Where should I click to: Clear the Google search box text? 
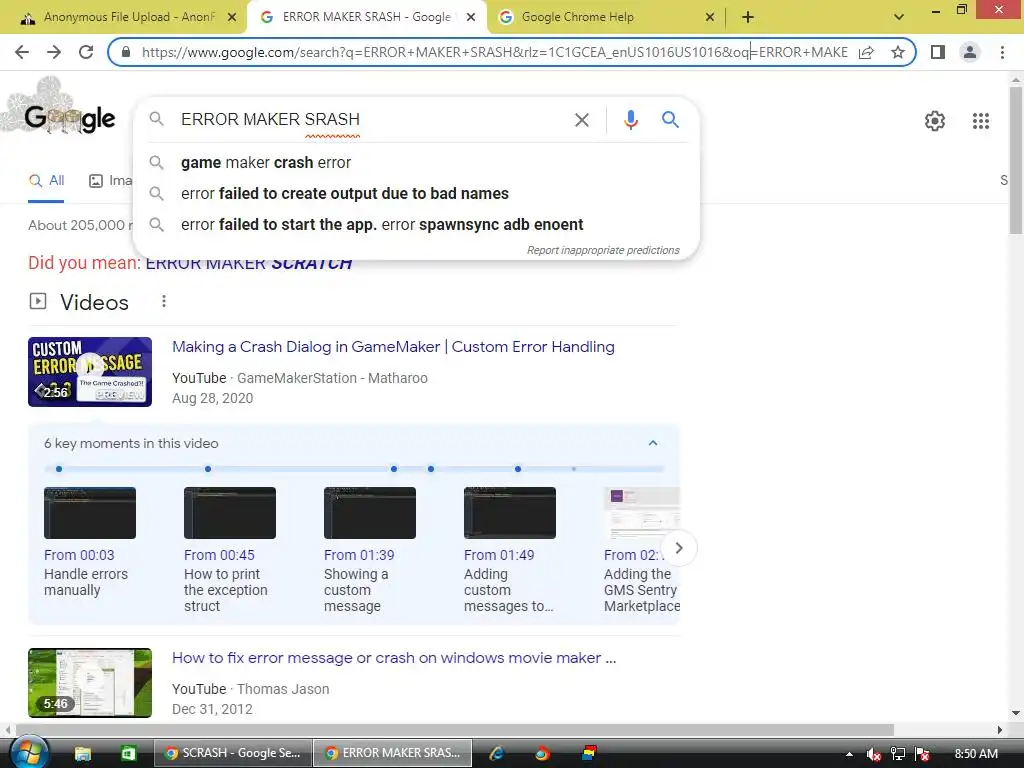(581, 120)
